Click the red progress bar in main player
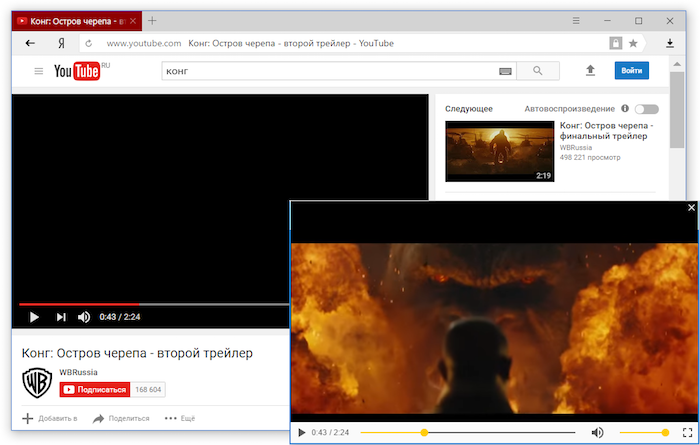This screenshot has height=445, width=700. 79,304
